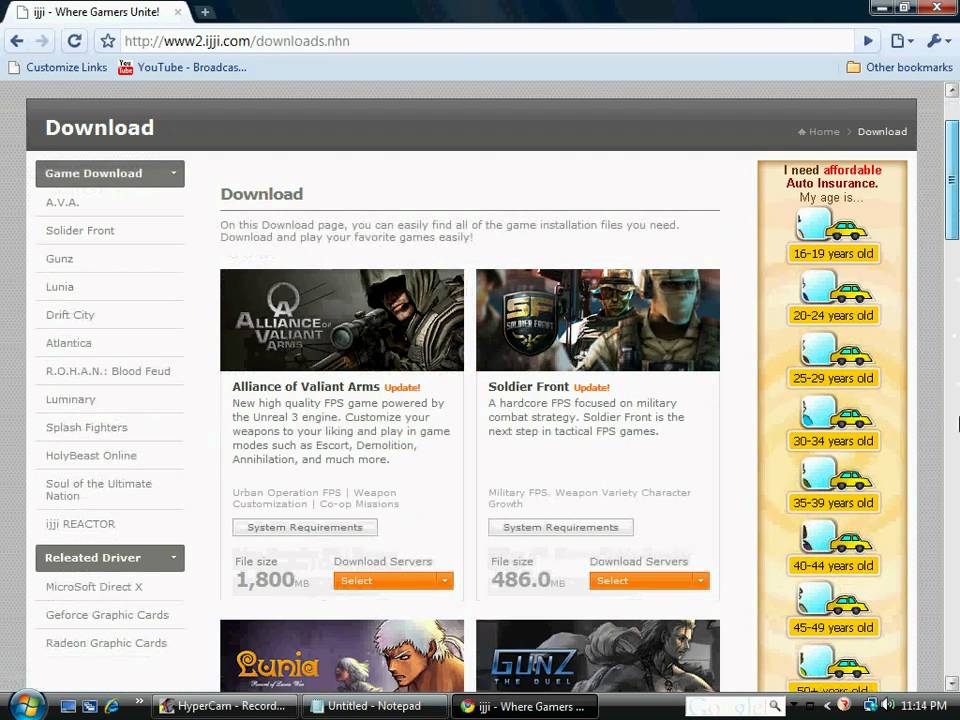Open the YouTube - Broadcast bookmark

click(182, 67)
